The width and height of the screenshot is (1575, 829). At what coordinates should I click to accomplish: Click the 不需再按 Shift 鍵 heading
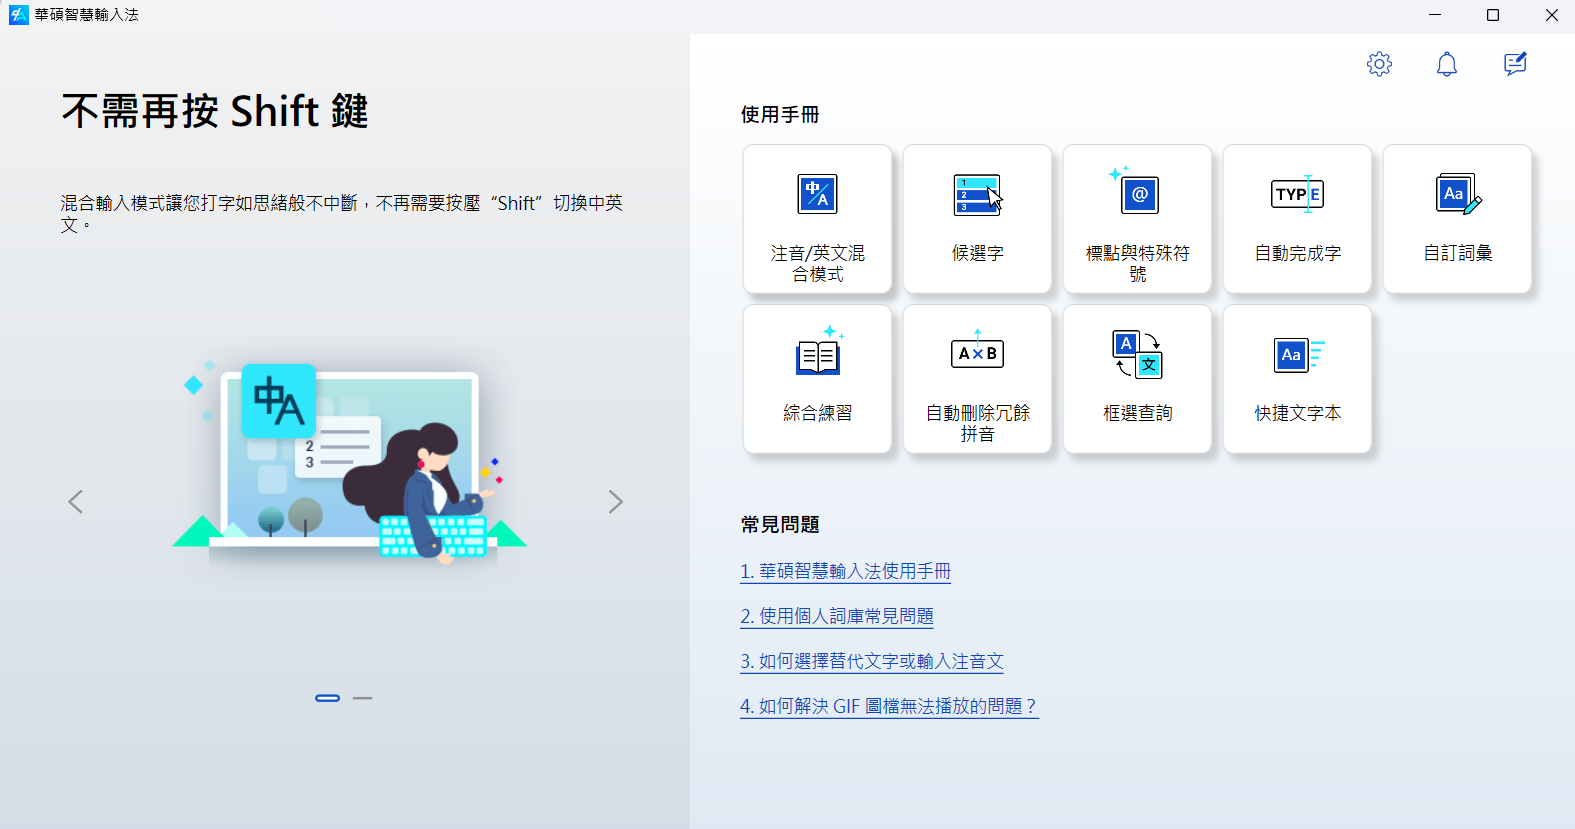(215, 111)
